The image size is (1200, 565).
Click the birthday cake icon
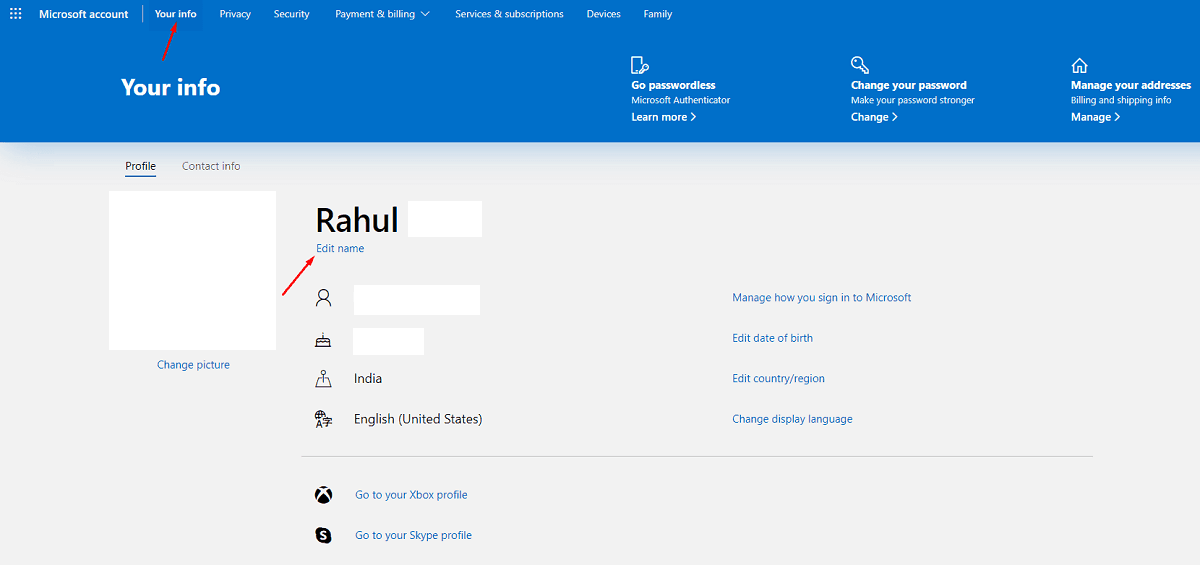323,340
